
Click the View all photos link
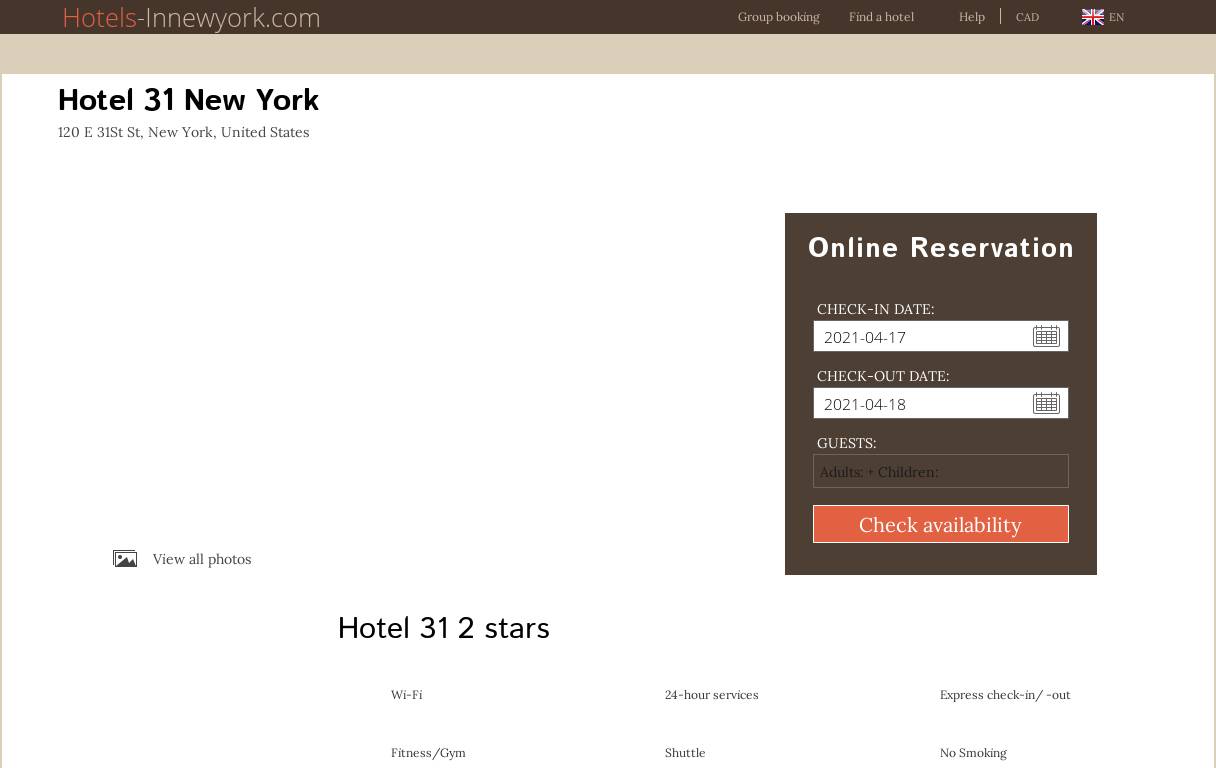click(x=202, y=559)
